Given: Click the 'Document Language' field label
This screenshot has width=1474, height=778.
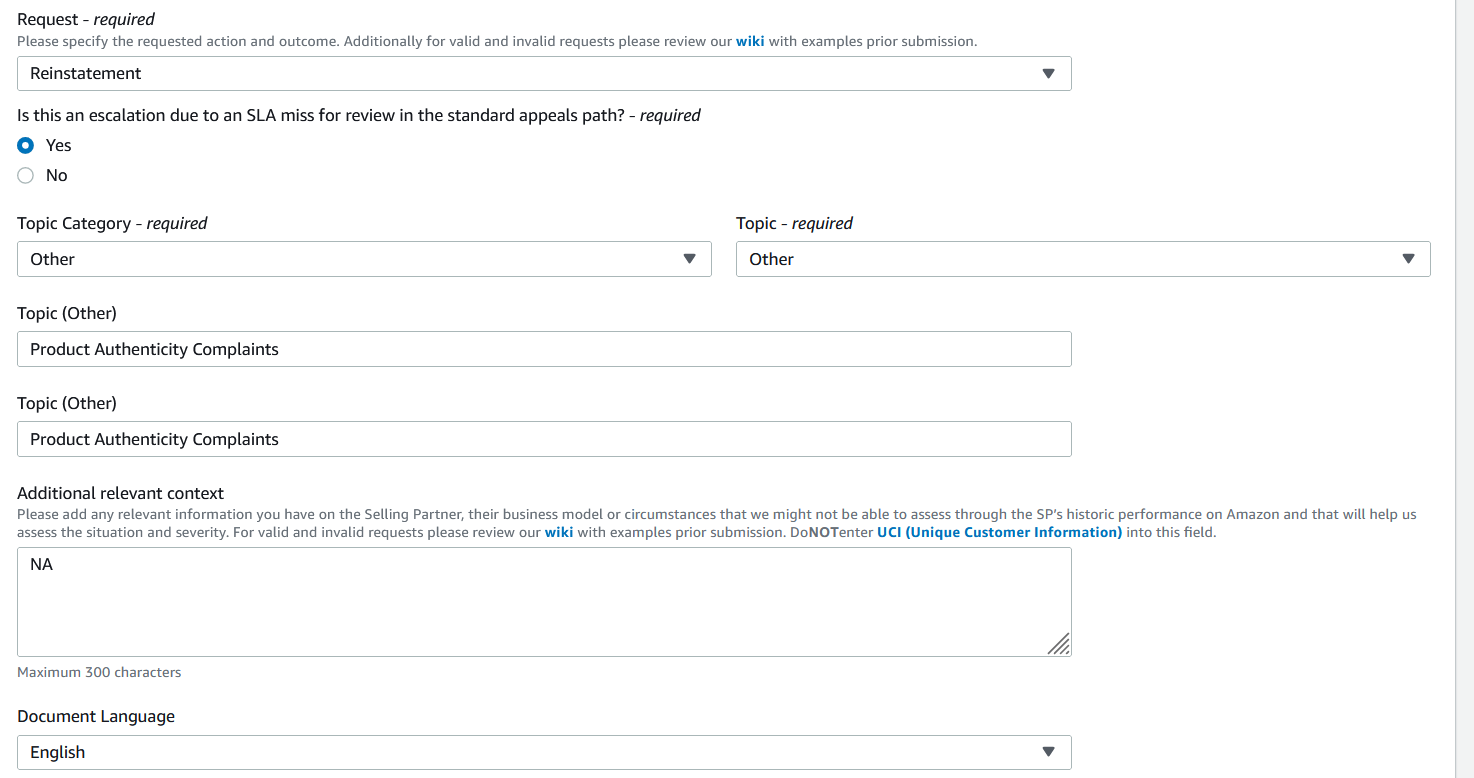Looking at the screenshot, I should click(96, 716).
